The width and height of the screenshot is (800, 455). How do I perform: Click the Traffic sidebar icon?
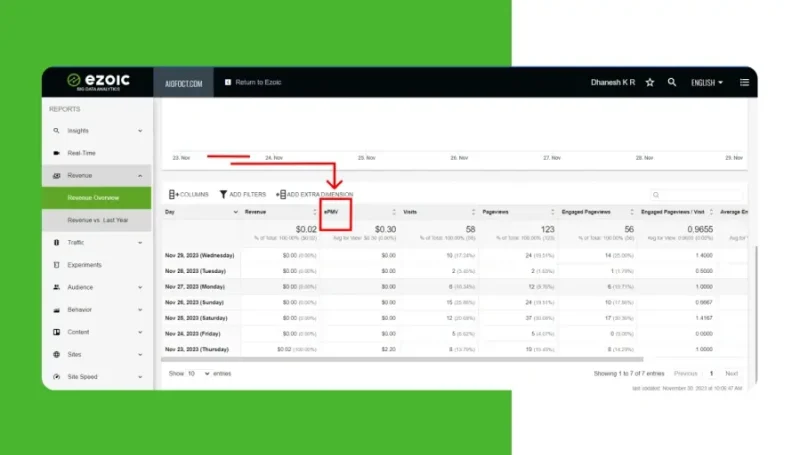(56, 243)
